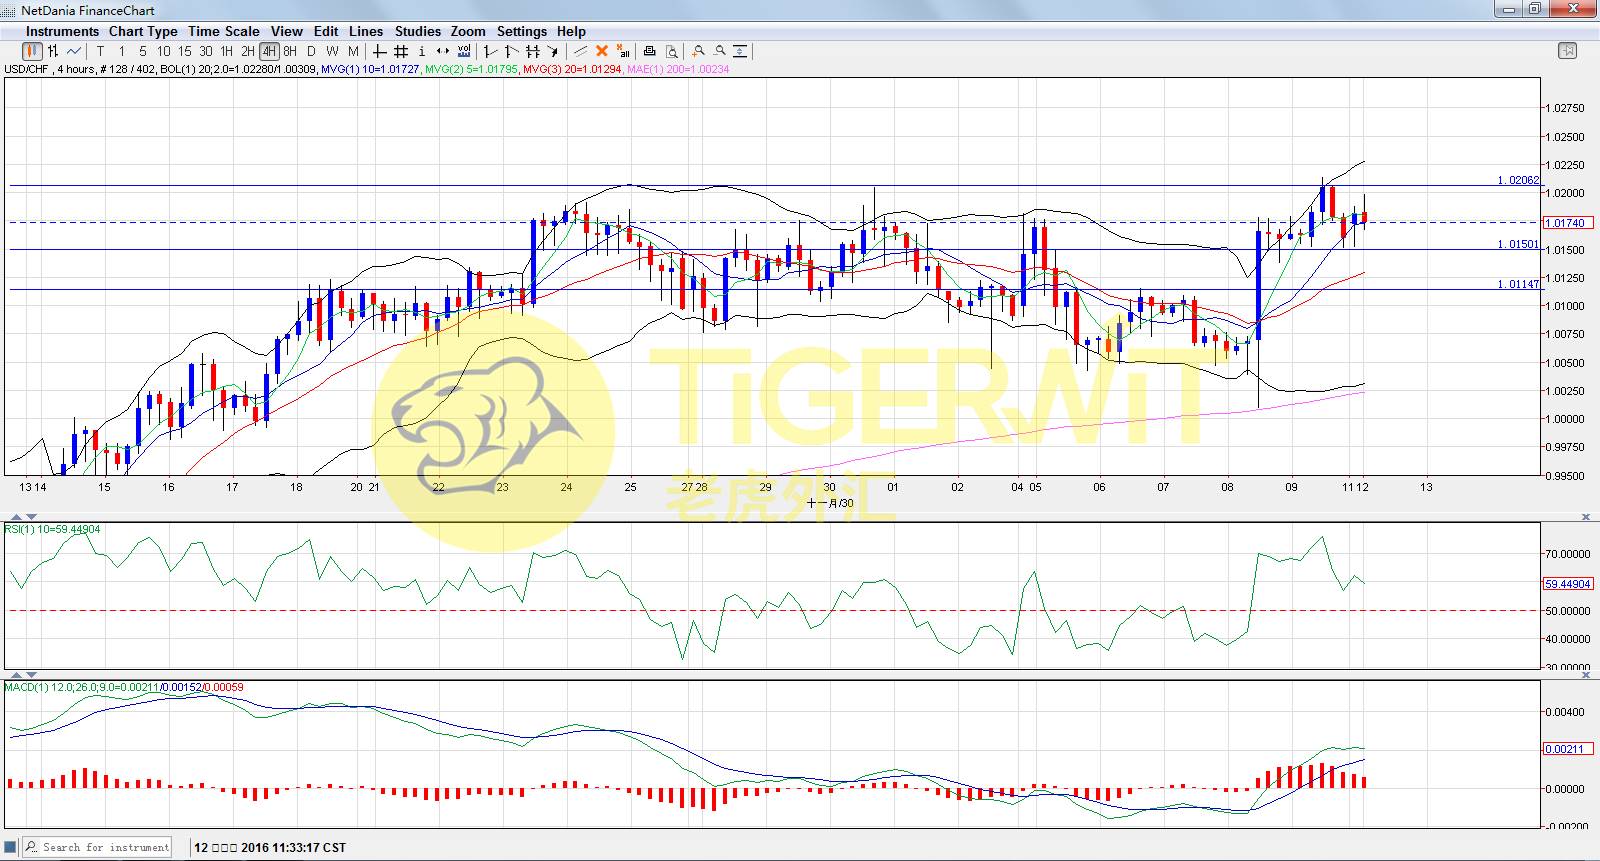Click the horizontal scroll arrows icon
Screen dimensions: 1600x861
[x=442, y=51]
